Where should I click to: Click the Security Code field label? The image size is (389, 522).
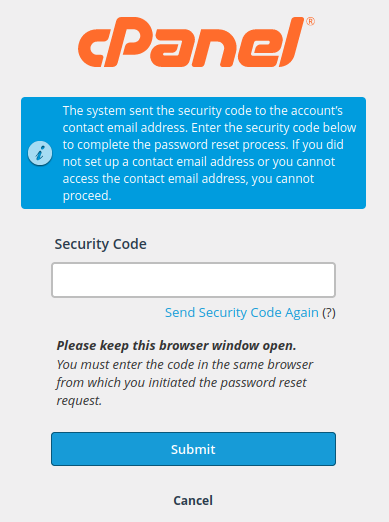coord(101,244)
